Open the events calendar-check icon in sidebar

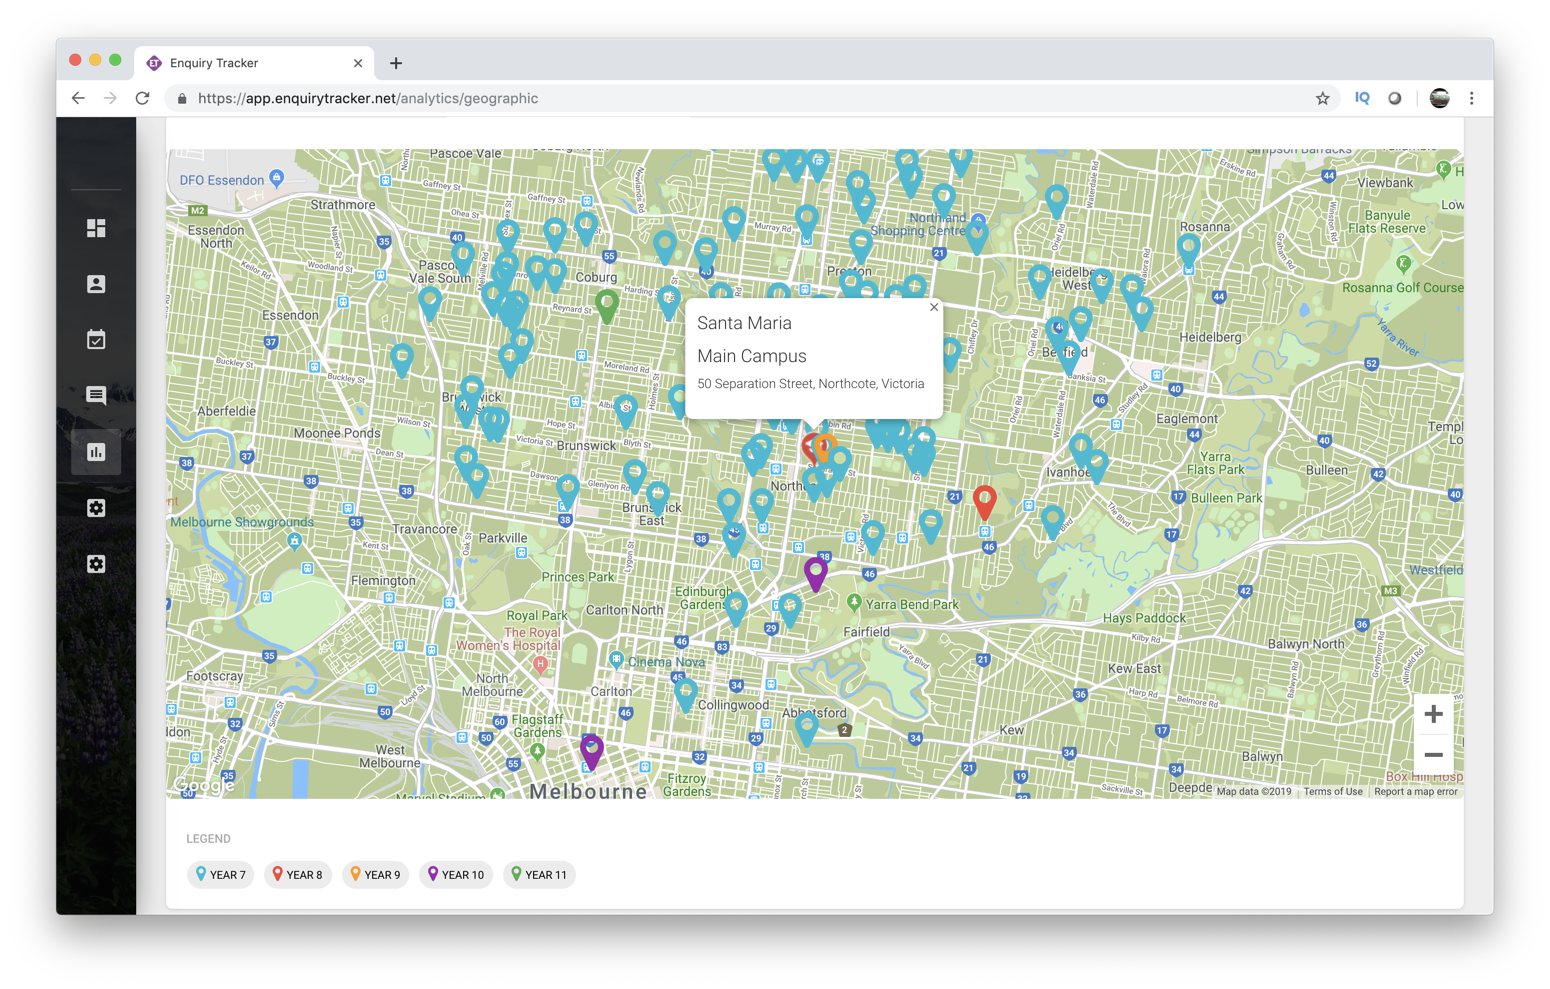coord(96,340)
